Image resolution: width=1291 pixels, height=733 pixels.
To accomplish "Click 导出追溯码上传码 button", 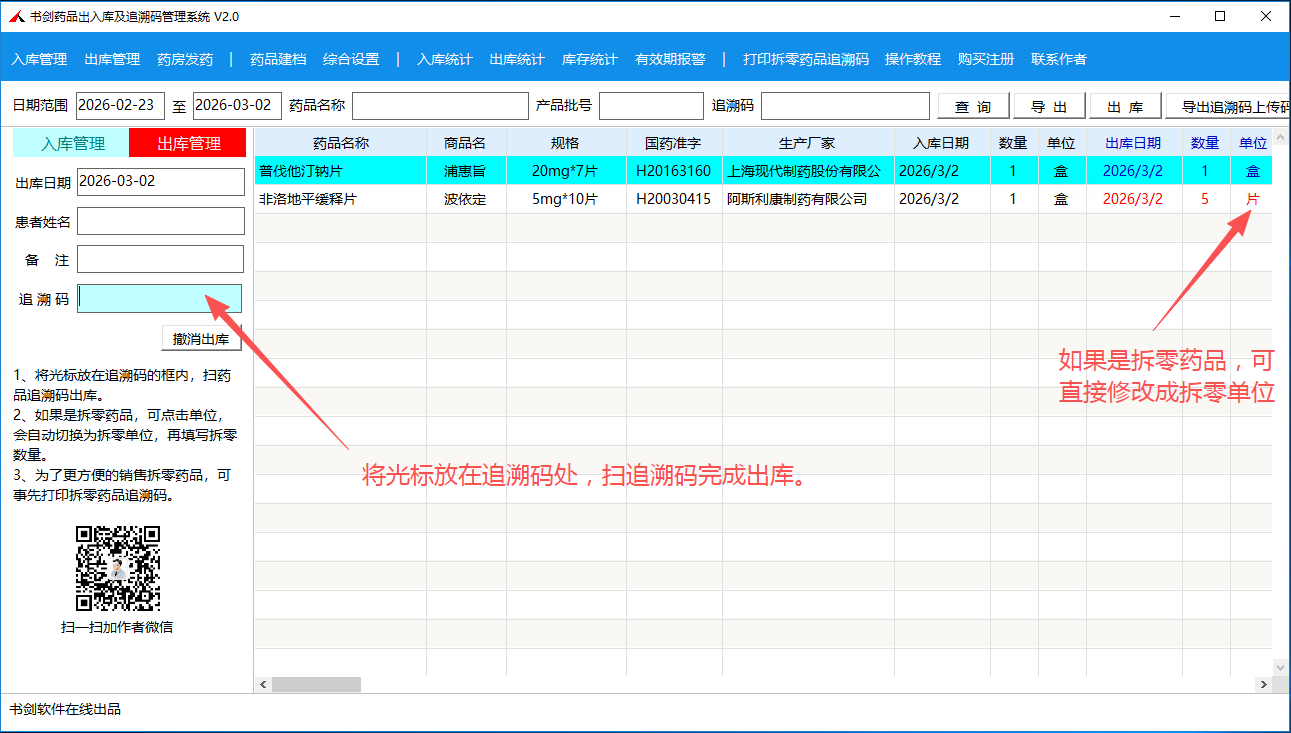I will point(1232,107).
